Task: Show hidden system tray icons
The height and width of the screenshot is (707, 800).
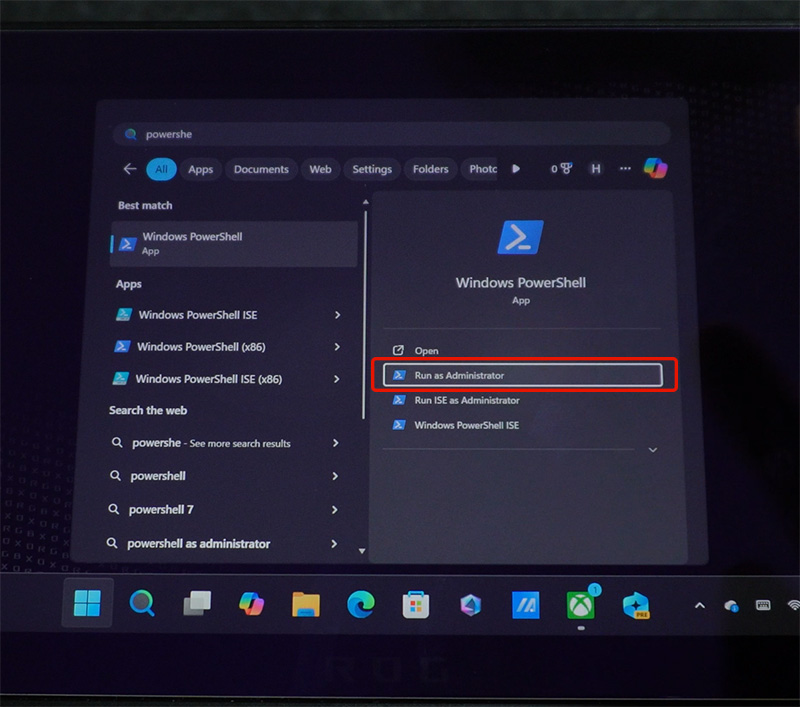Action: [x=700, y=605]
